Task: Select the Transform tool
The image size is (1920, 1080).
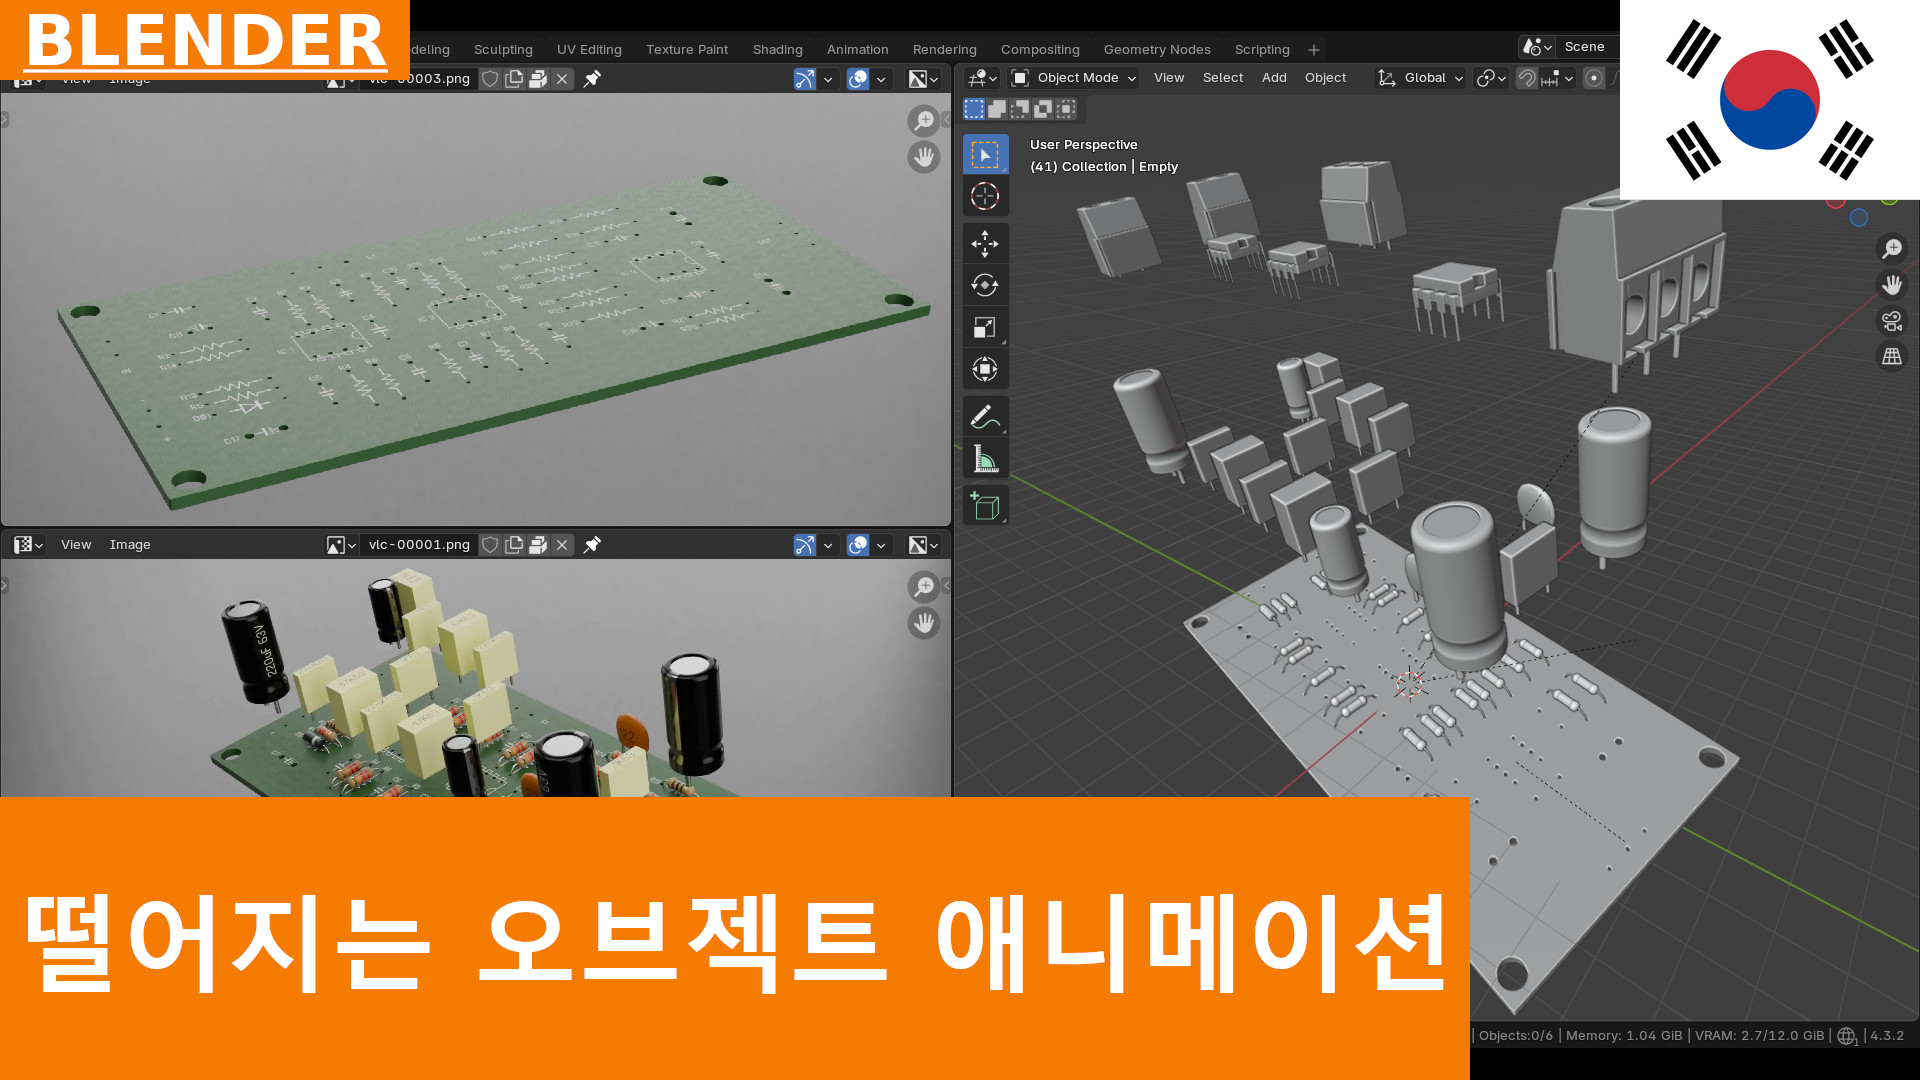Action: click(985, 370)
